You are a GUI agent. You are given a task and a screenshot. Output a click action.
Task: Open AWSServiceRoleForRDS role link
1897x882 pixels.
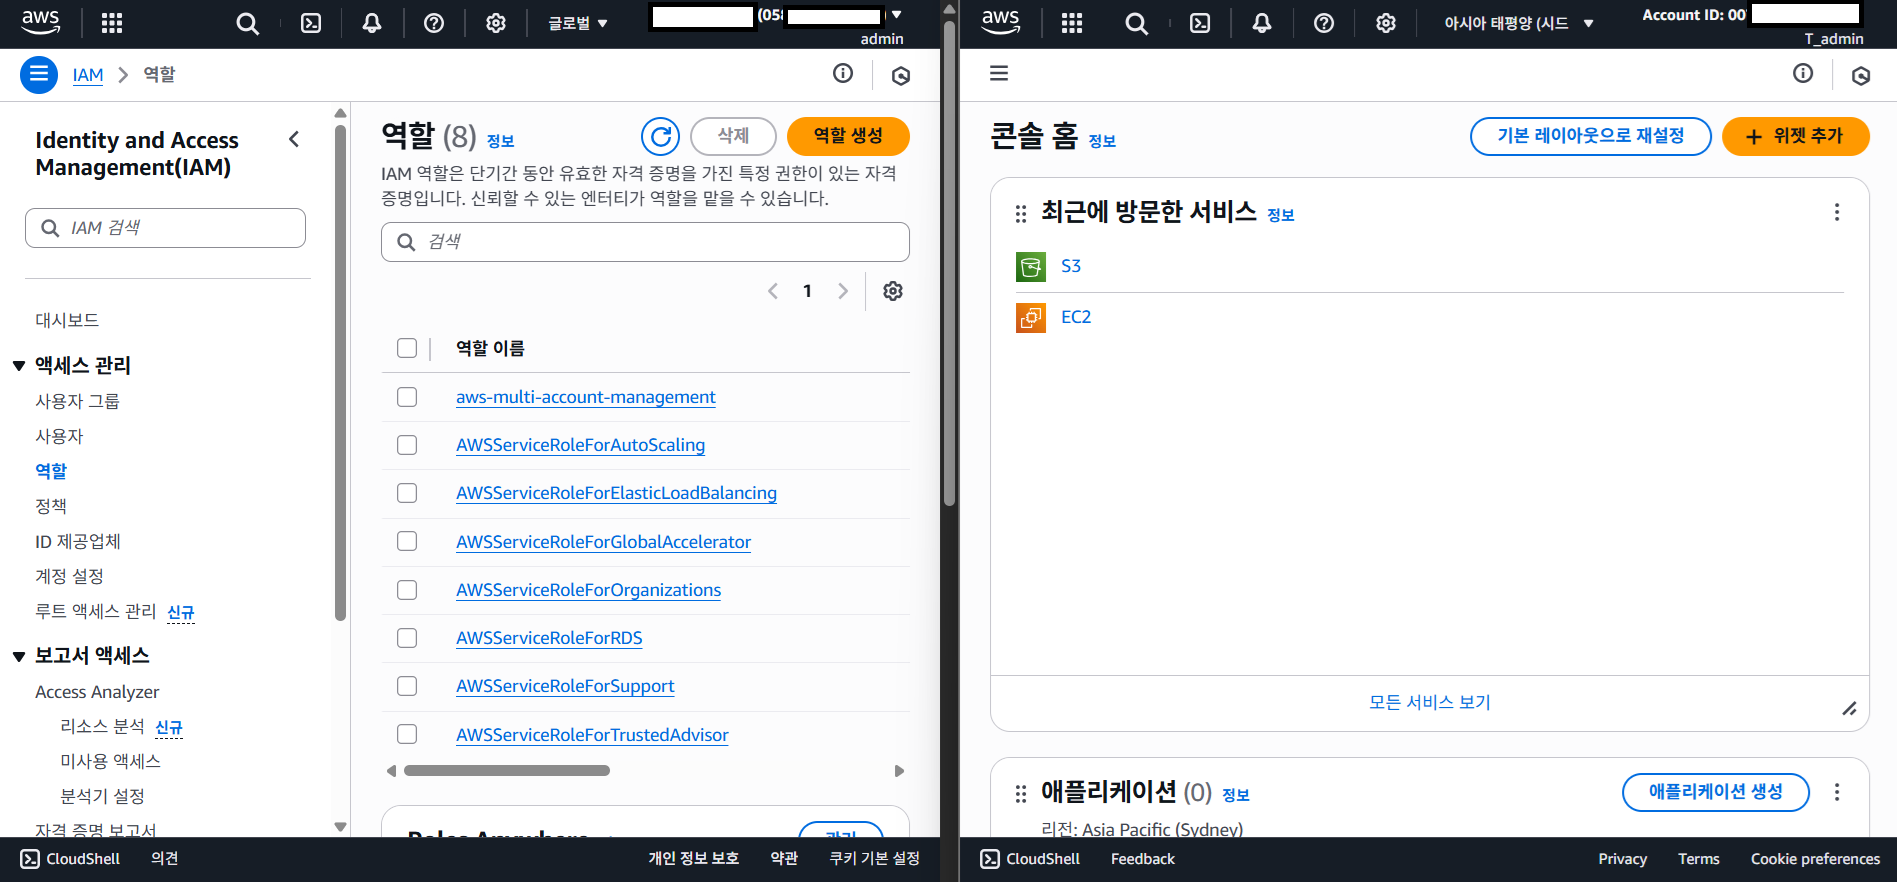(549, 638)
